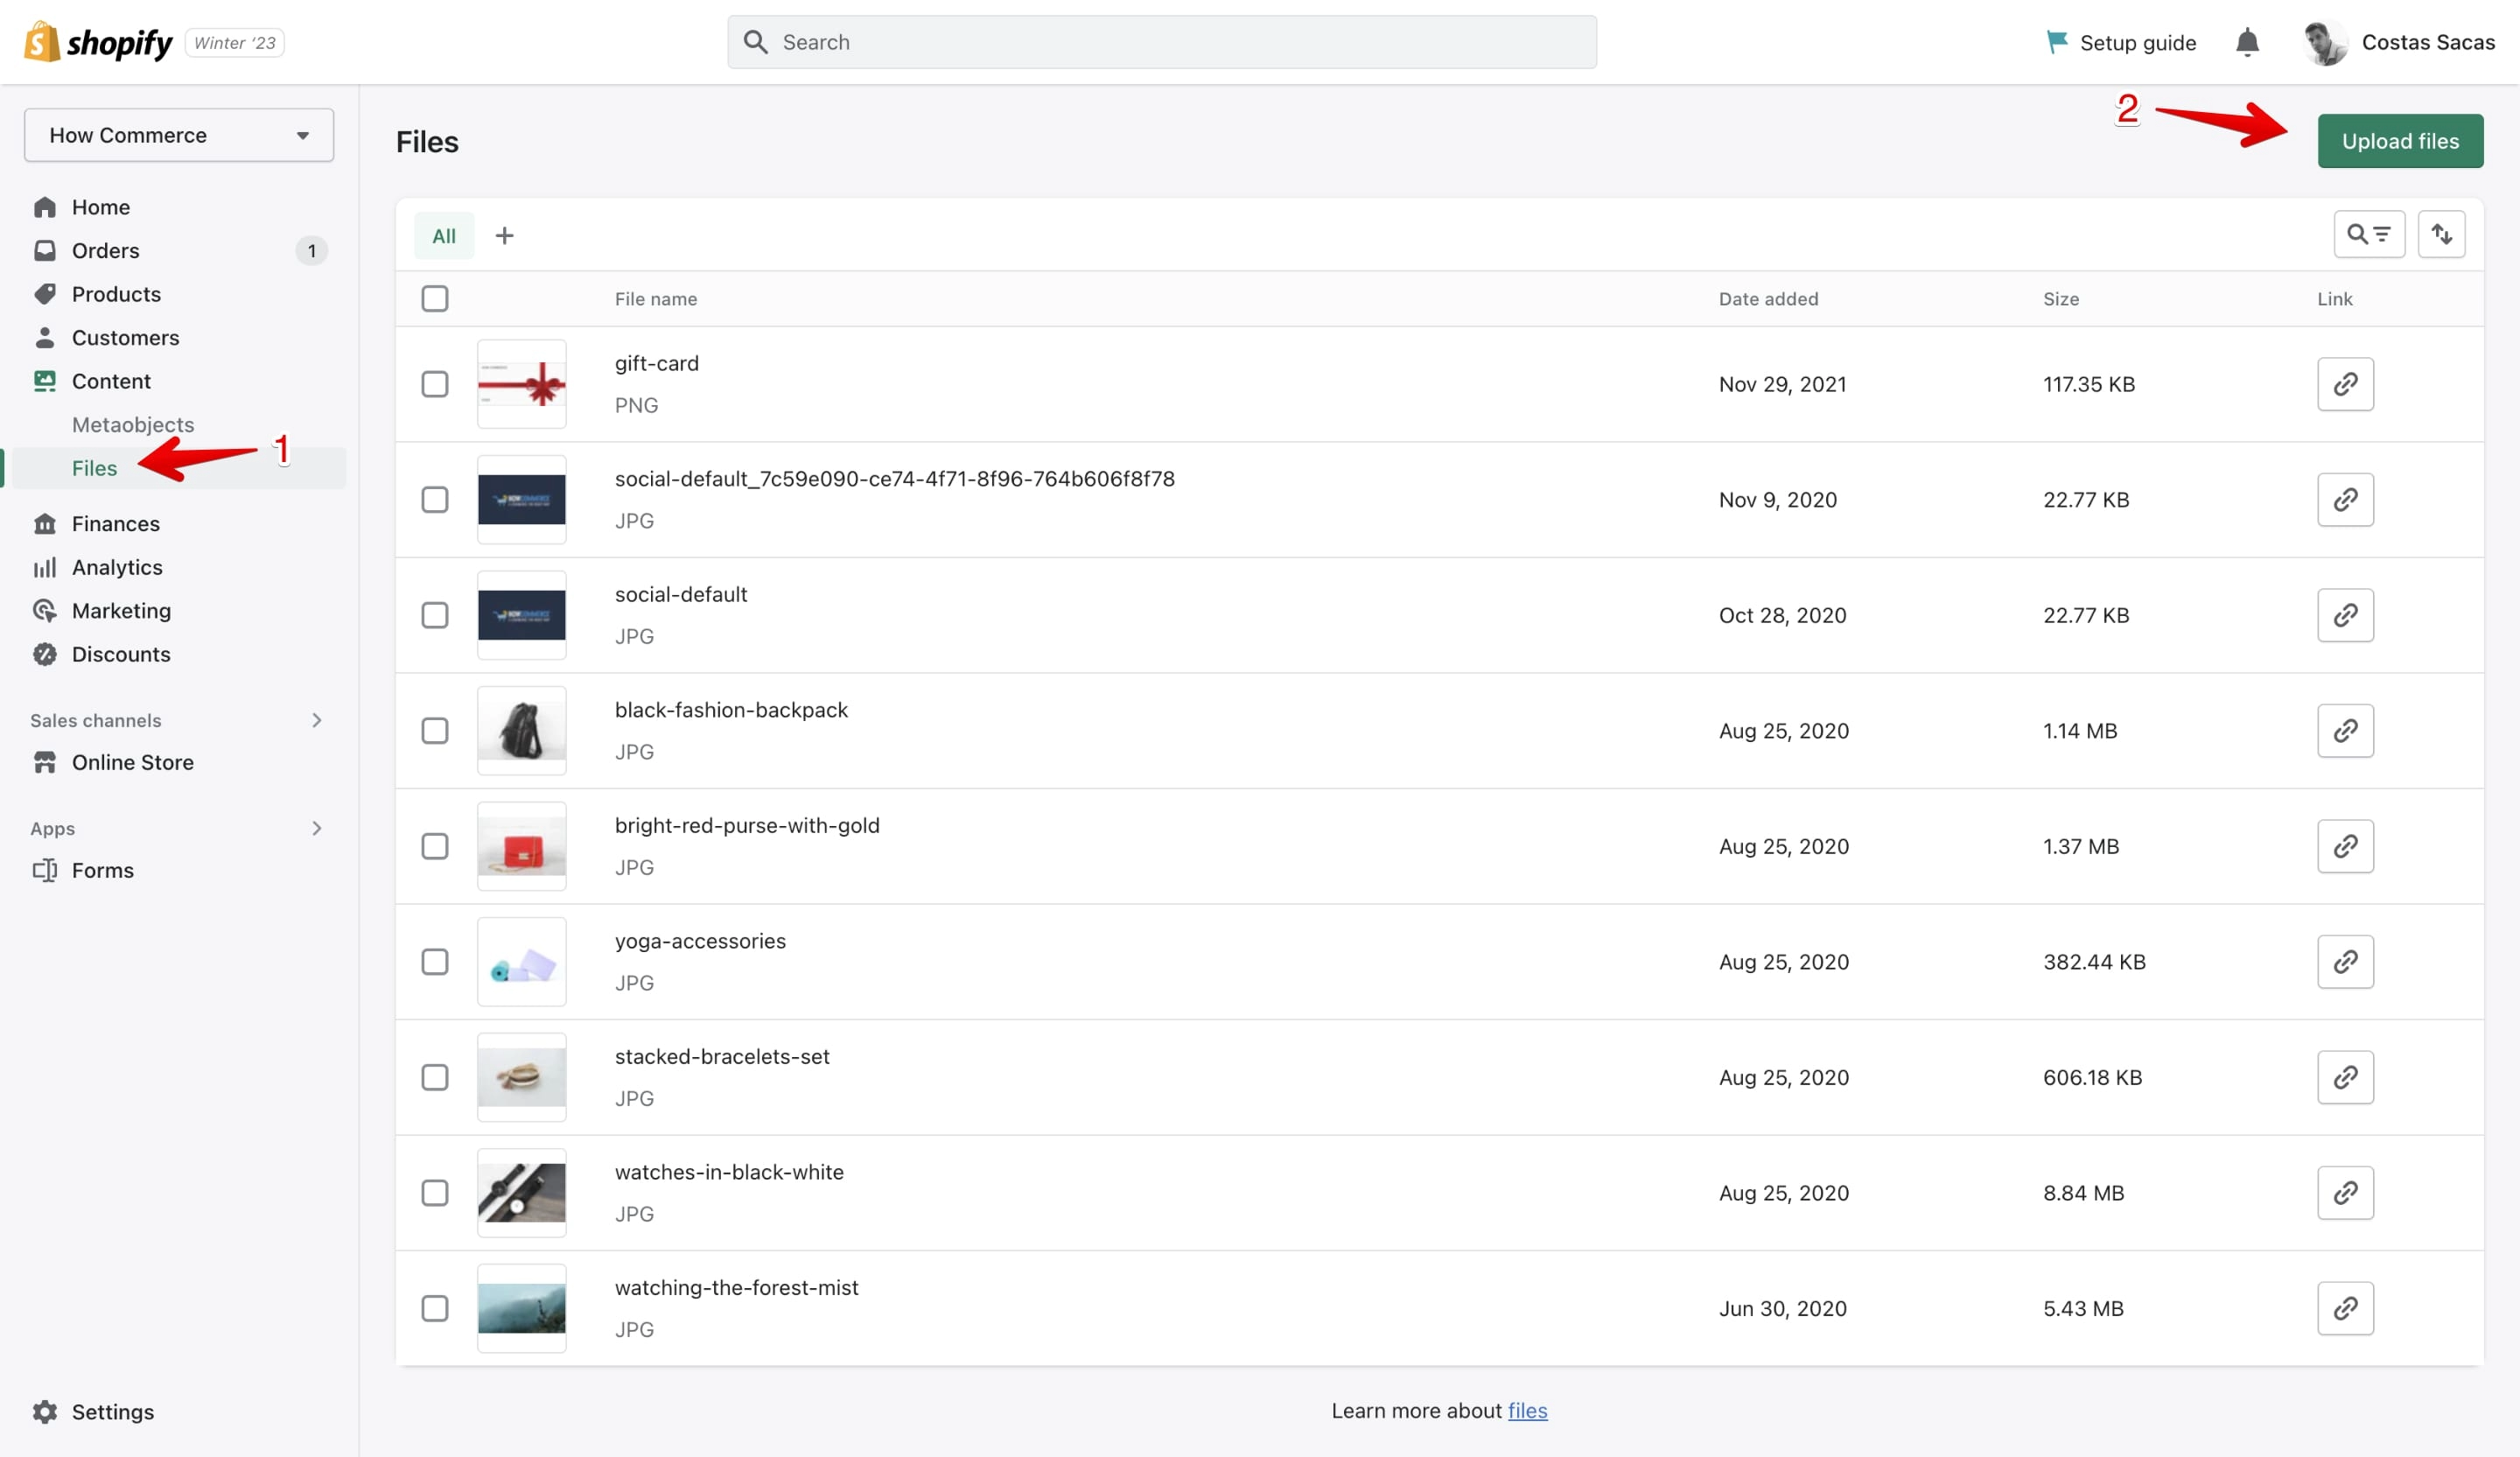Tick the social-default Oct 28 checkbox

click(435, 615)
